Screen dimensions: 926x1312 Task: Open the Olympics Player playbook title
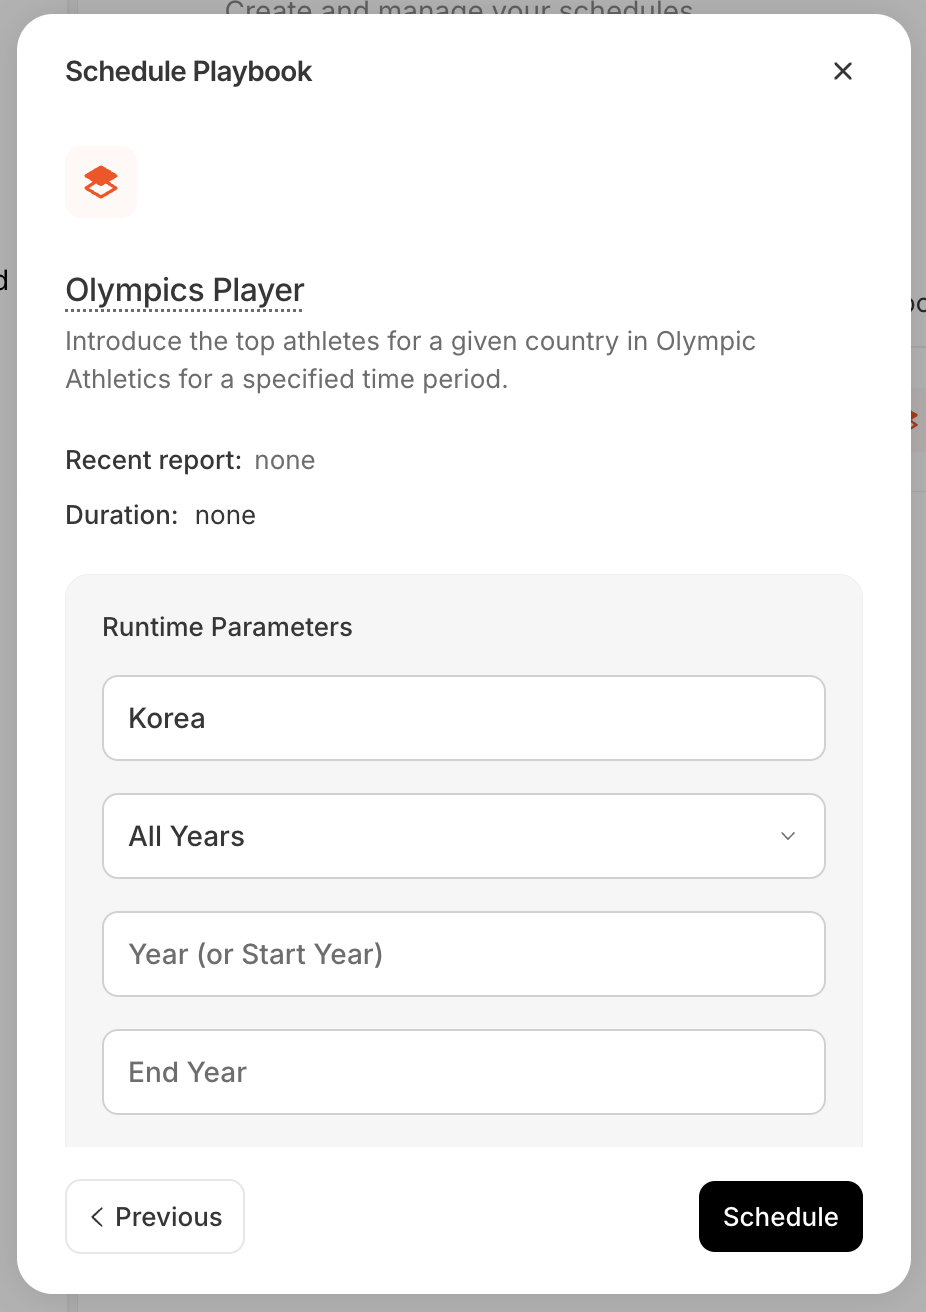pyautogui.click(x=185, y=290)
